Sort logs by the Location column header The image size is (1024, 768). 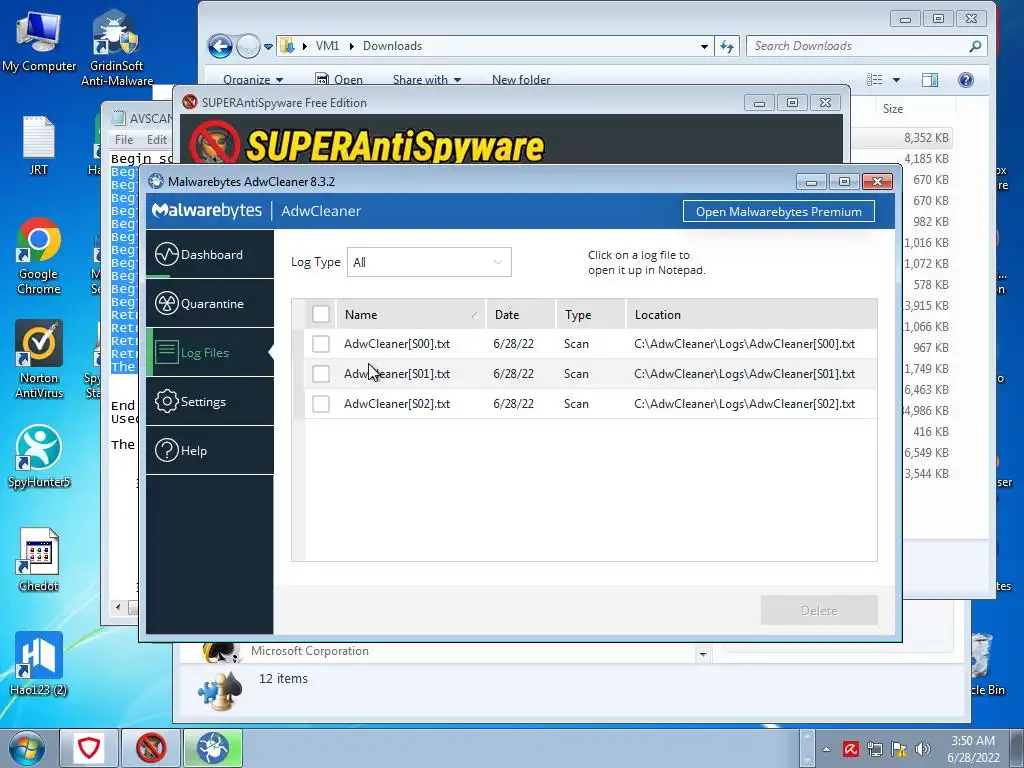coord(751,314)
